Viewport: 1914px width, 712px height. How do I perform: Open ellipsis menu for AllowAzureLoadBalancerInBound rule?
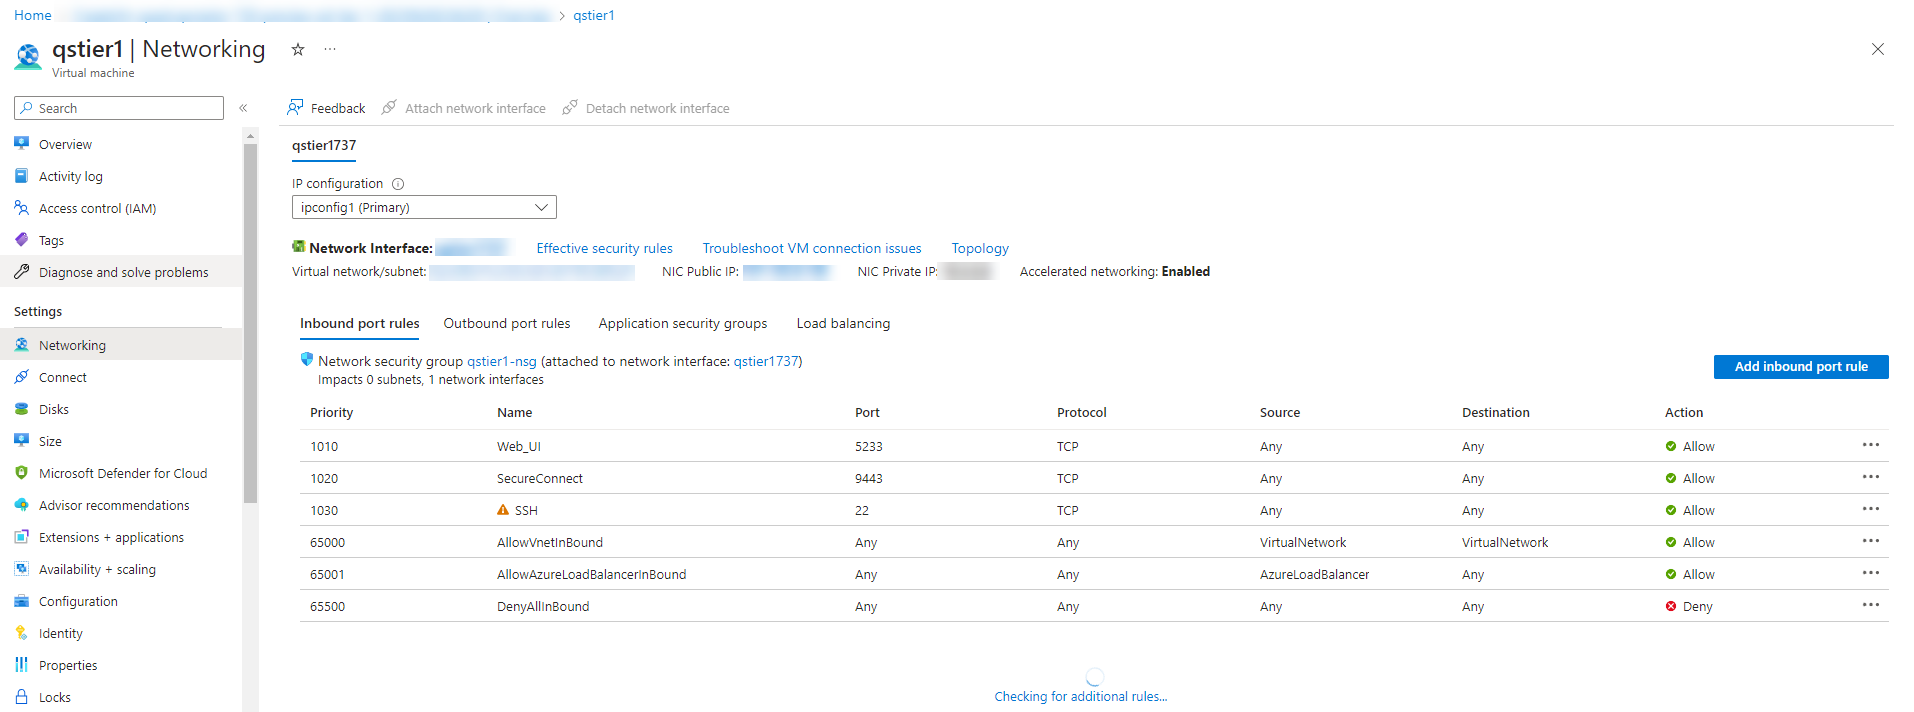pyautogui.click(x=1871, y=573)
